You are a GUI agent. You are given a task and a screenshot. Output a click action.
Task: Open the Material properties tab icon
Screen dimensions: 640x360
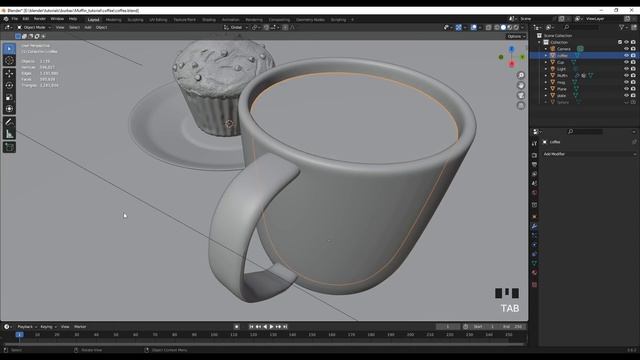(534, 273)
